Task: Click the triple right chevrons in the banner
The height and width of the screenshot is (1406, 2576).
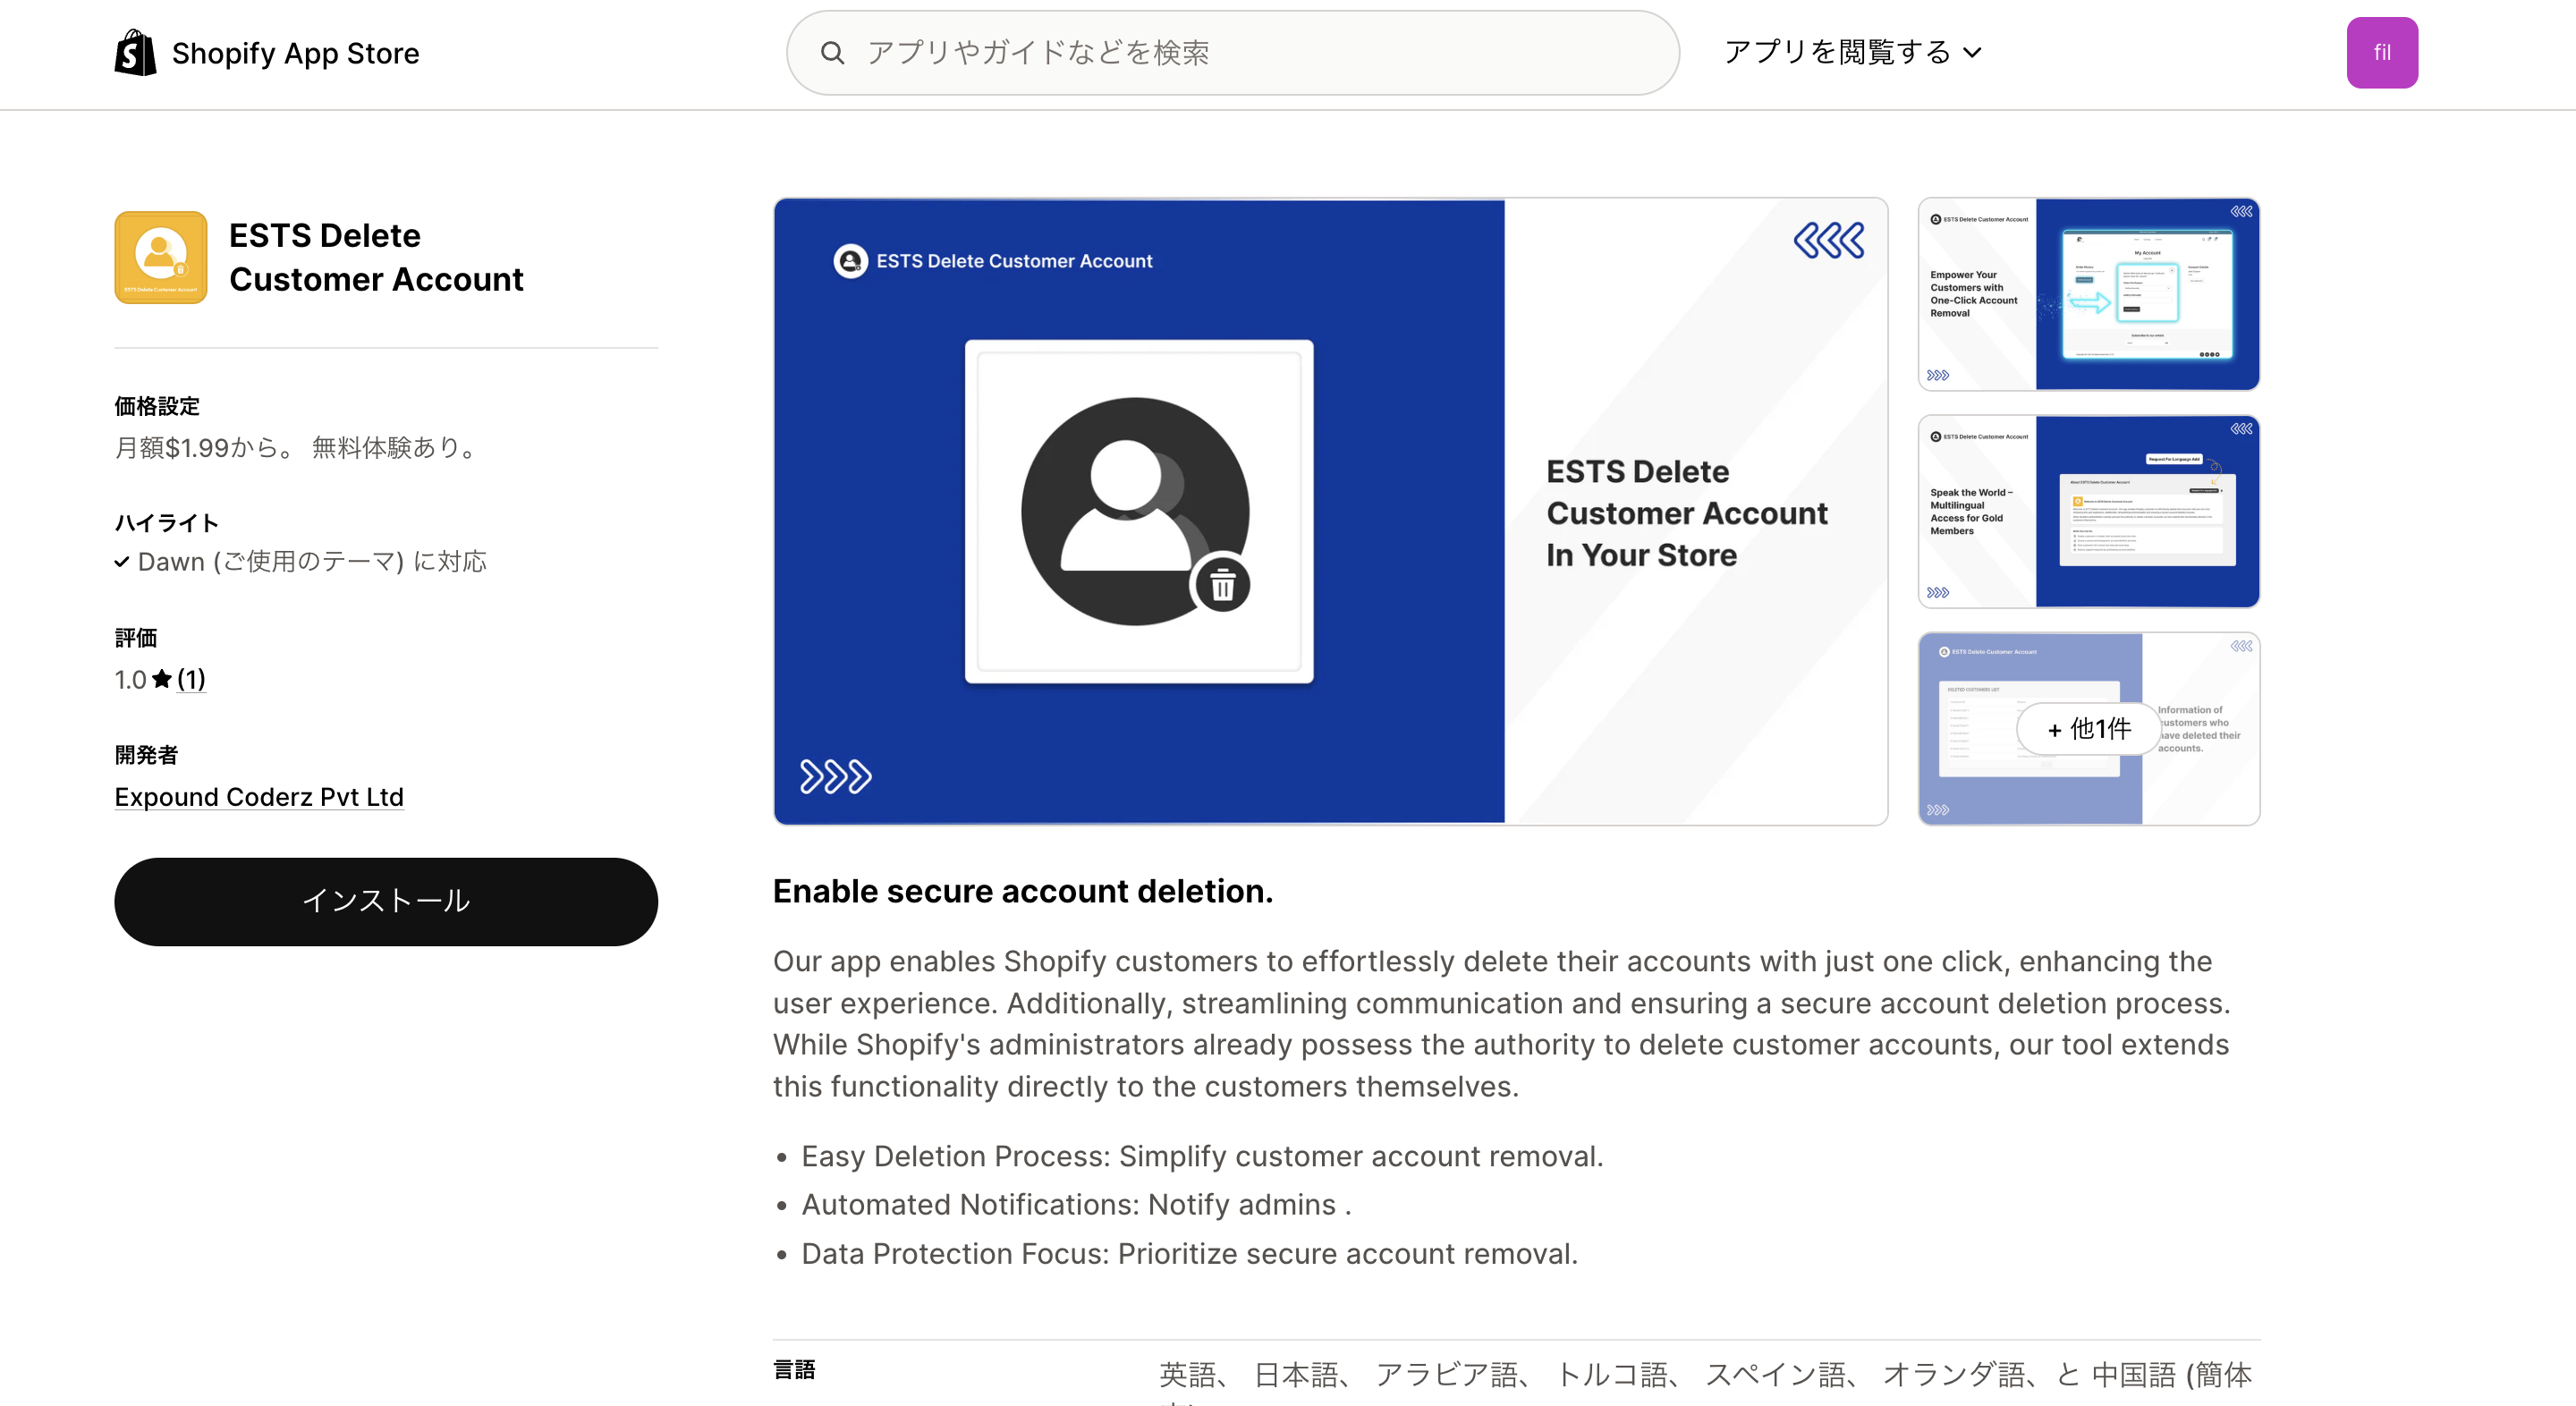Action: (835, 776)
